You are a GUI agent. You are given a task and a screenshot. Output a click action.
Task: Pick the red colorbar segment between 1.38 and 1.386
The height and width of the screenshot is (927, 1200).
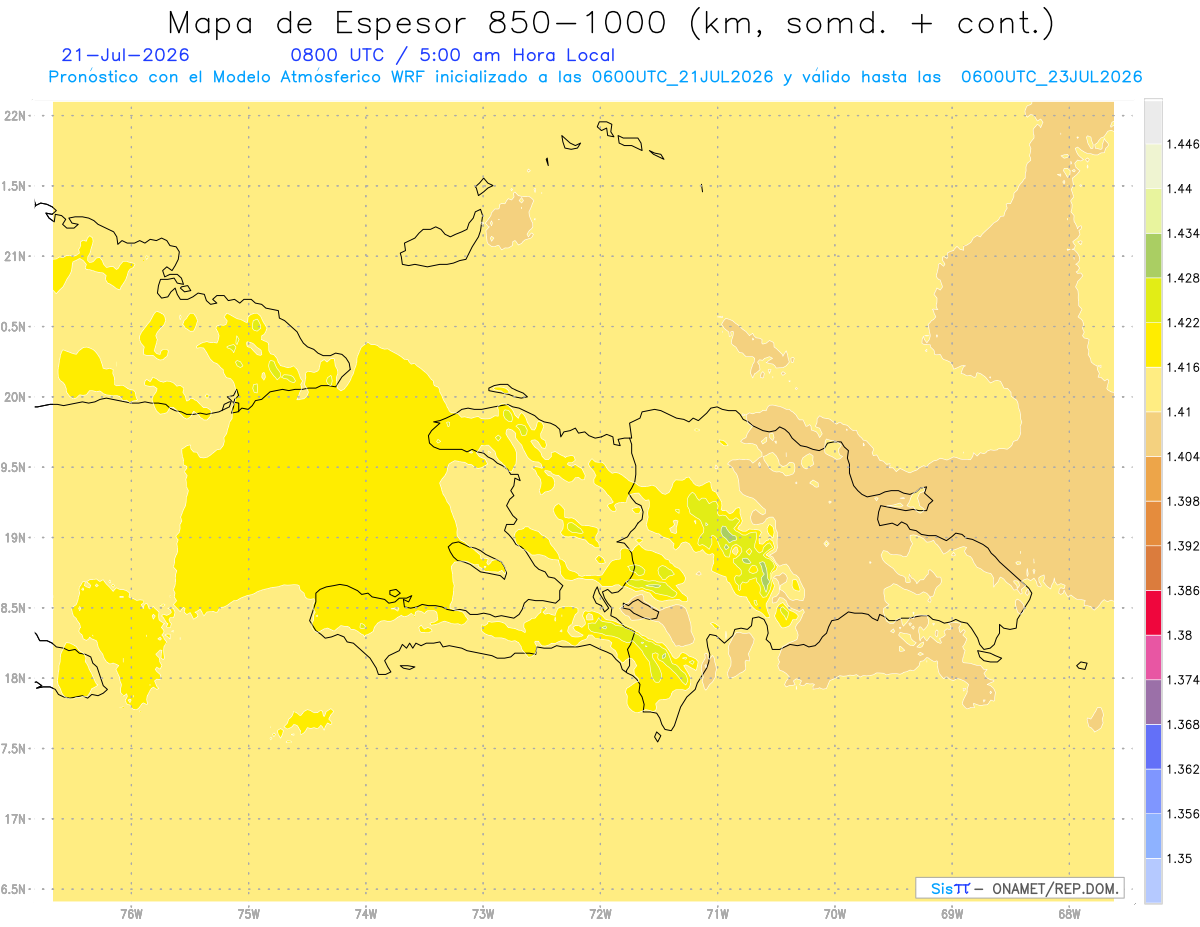(x=1153, y=613)
